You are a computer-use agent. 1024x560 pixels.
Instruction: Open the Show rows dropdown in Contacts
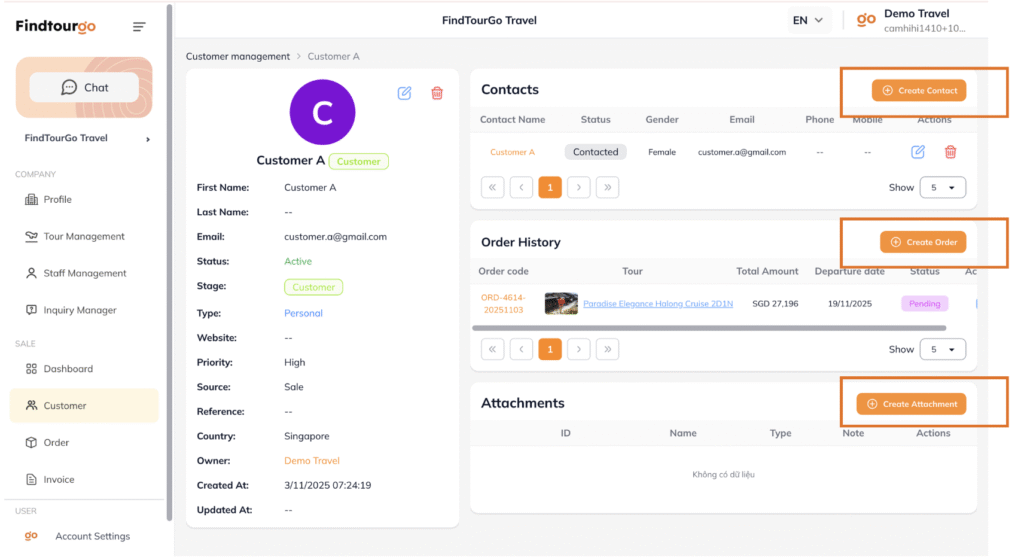(941, 187)
